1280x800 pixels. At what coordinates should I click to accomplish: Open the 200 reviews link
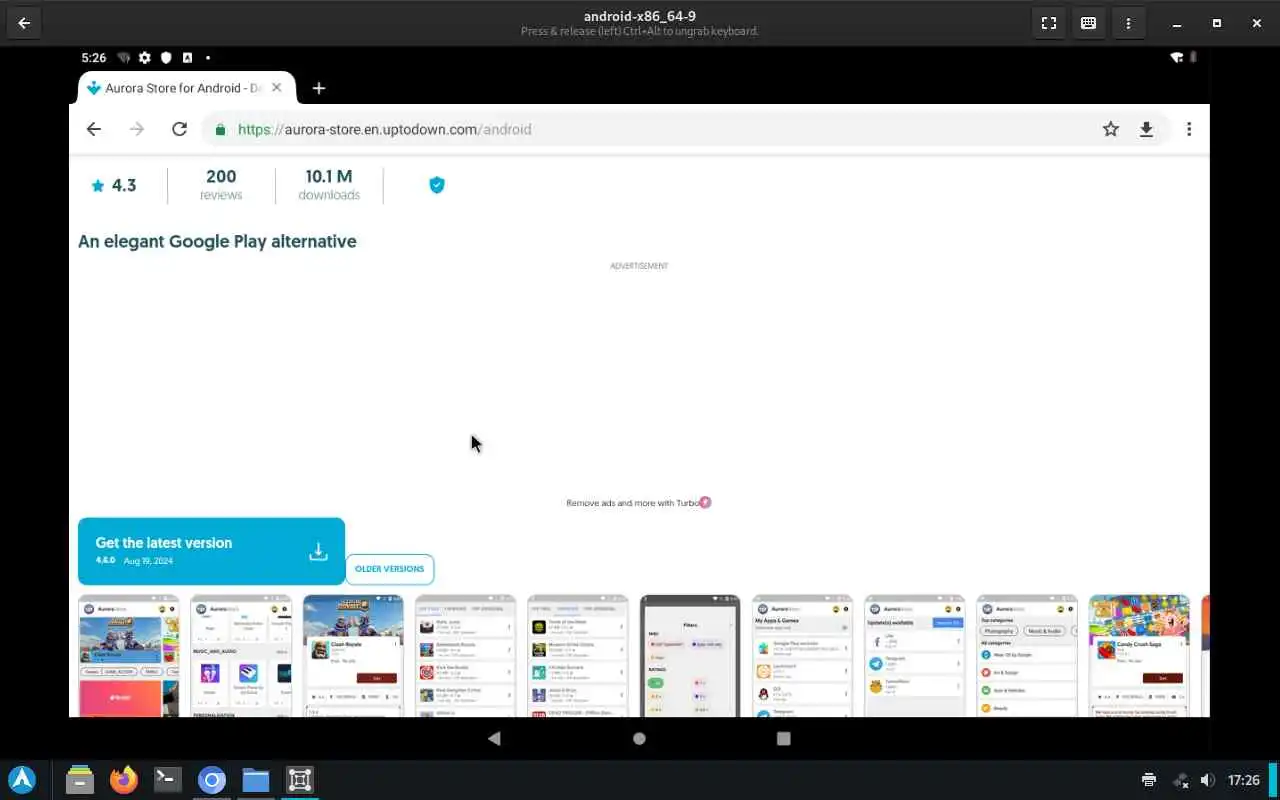click(x=221, y=185)
